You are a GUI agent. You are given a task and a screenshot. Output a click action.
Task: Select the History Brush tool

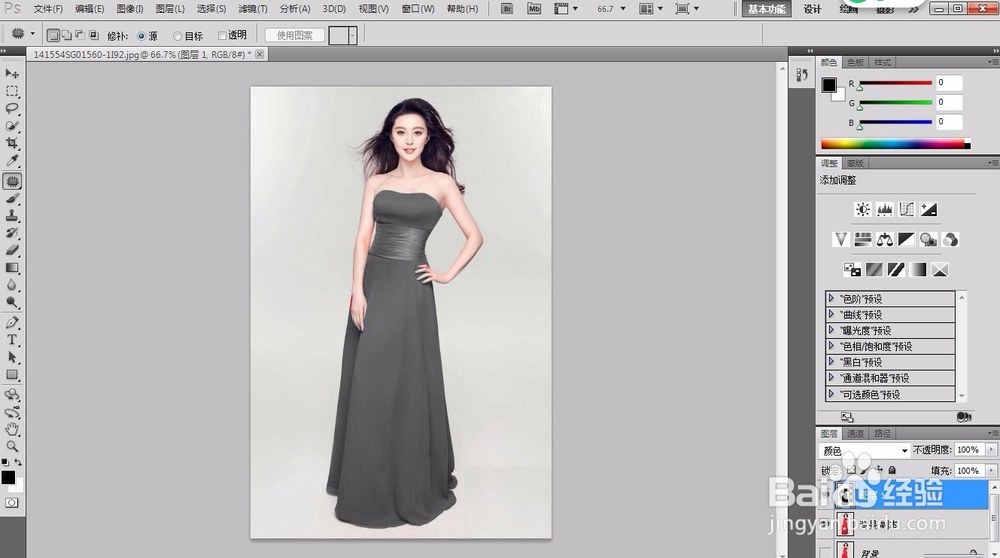click(x=11, y=233)
